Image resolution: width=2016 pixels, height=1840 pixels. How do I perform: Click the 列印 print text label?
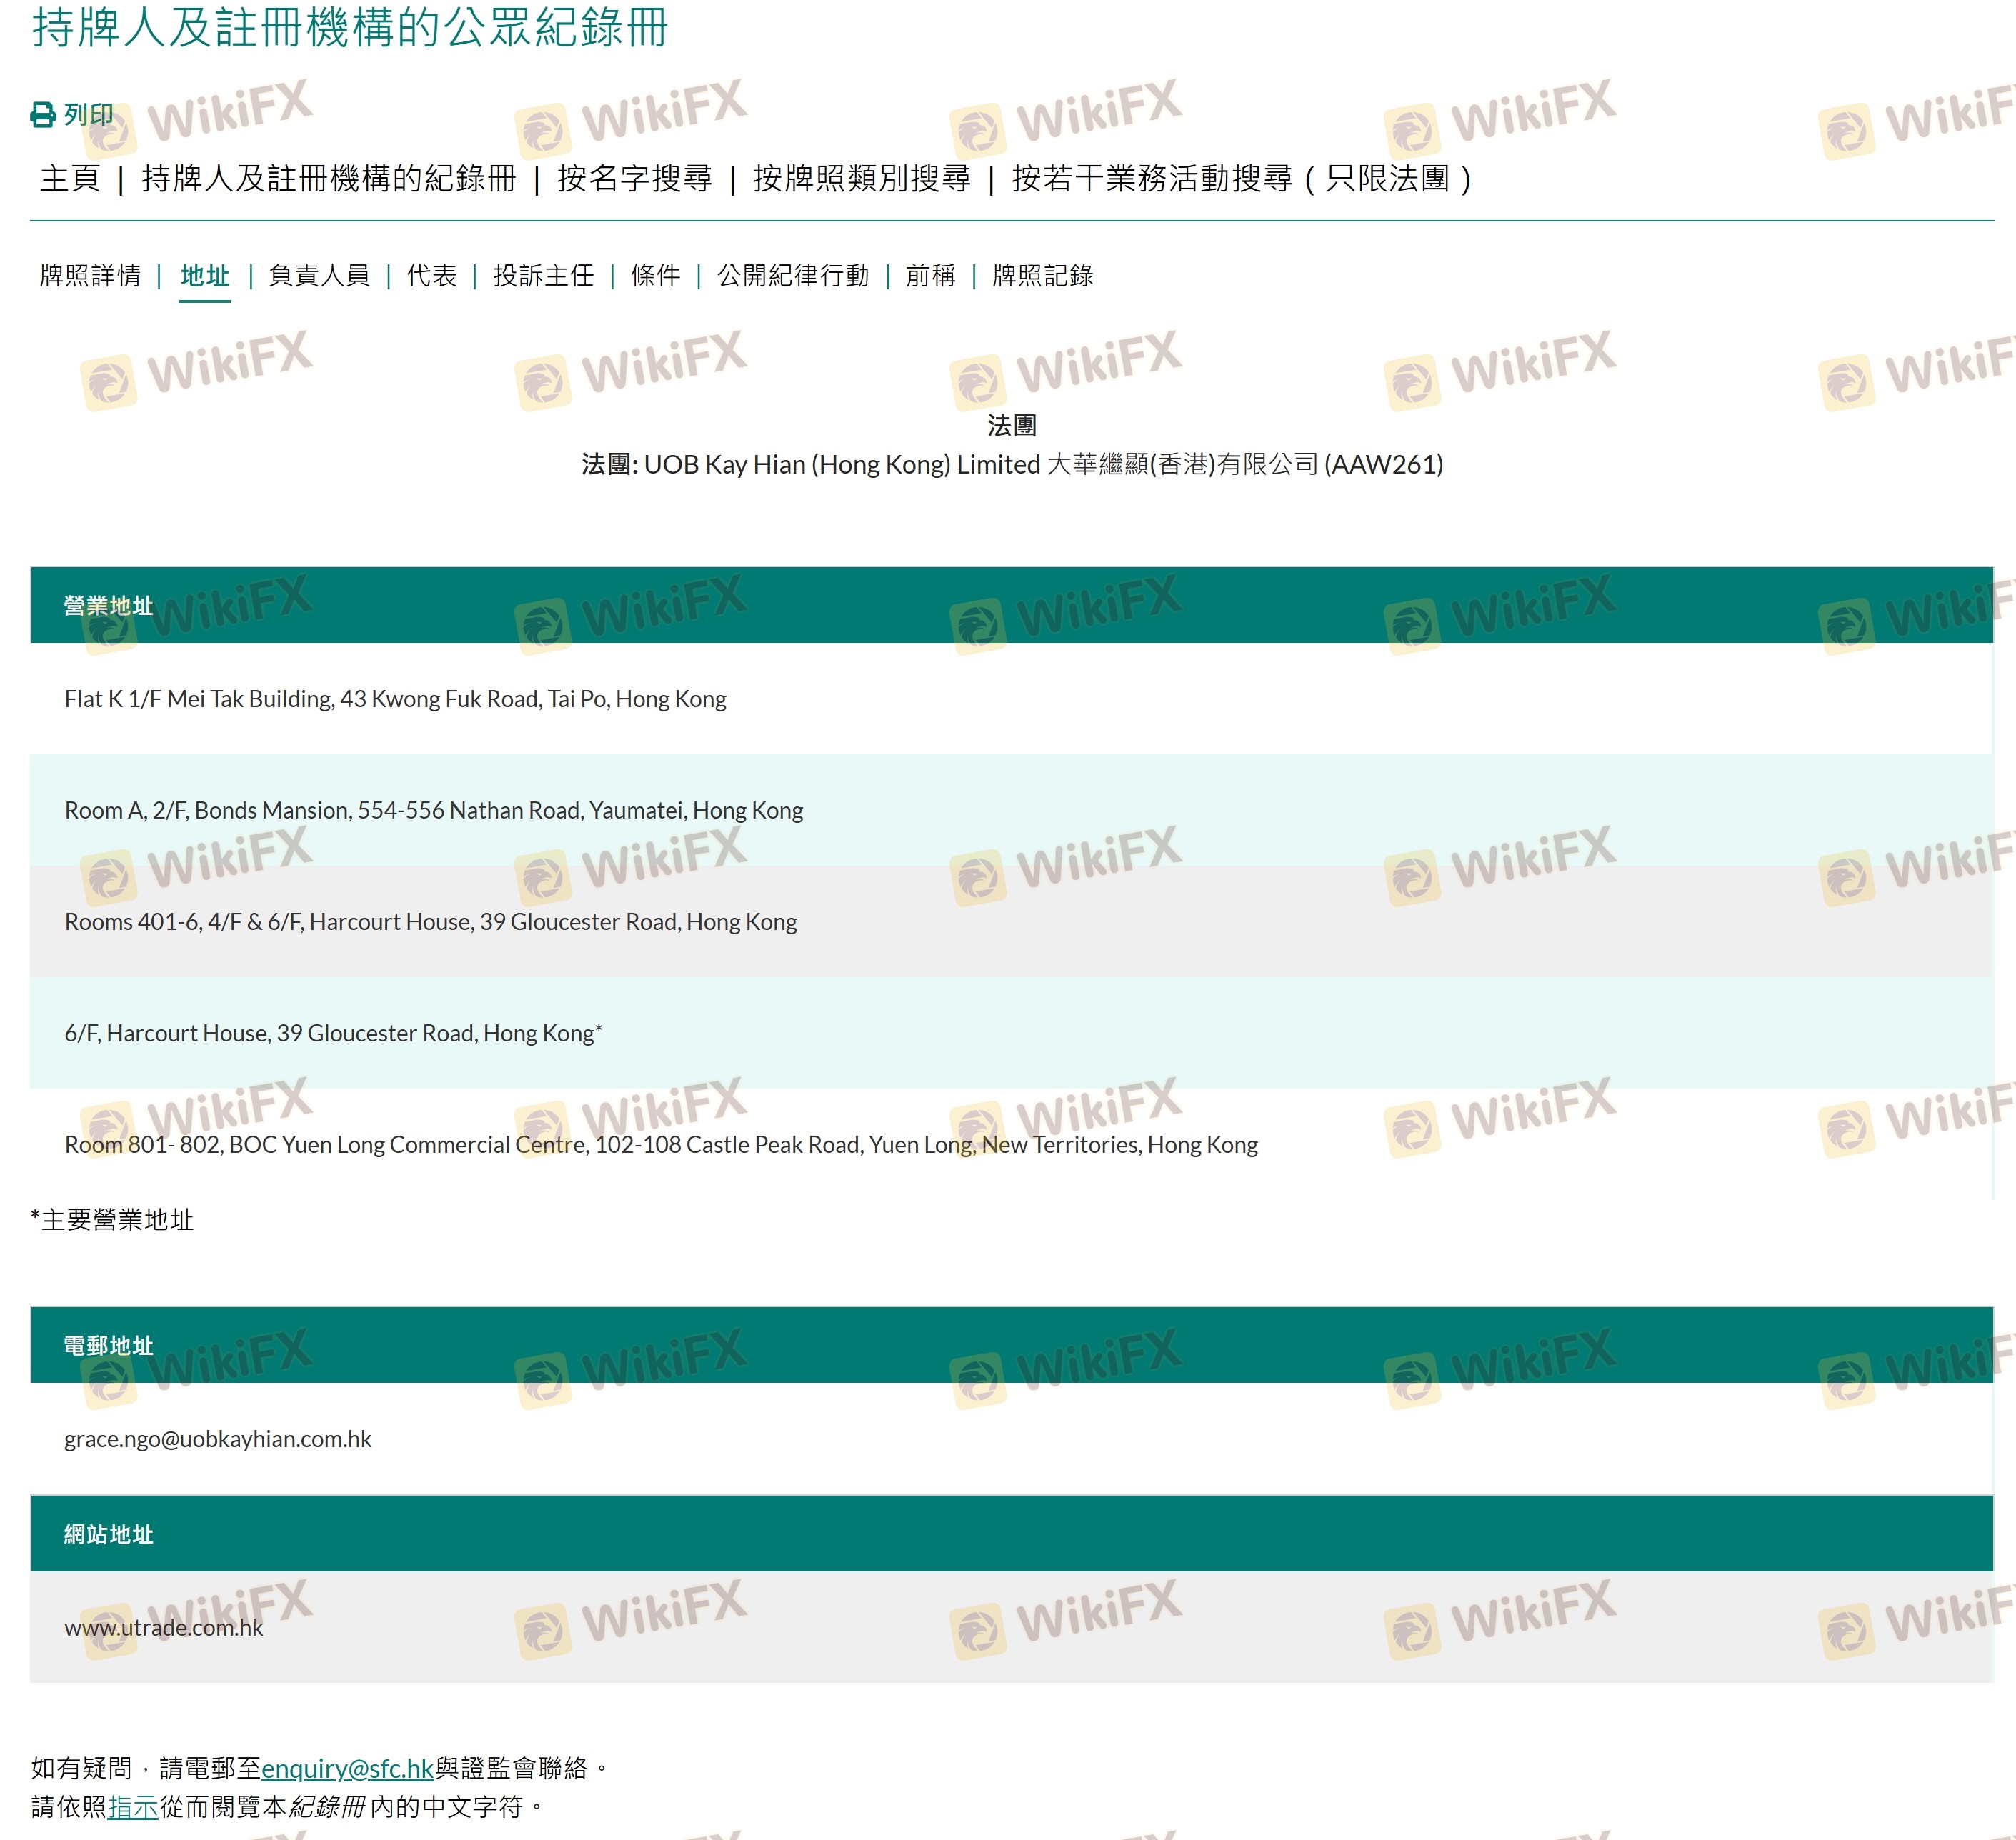point(89,115)
